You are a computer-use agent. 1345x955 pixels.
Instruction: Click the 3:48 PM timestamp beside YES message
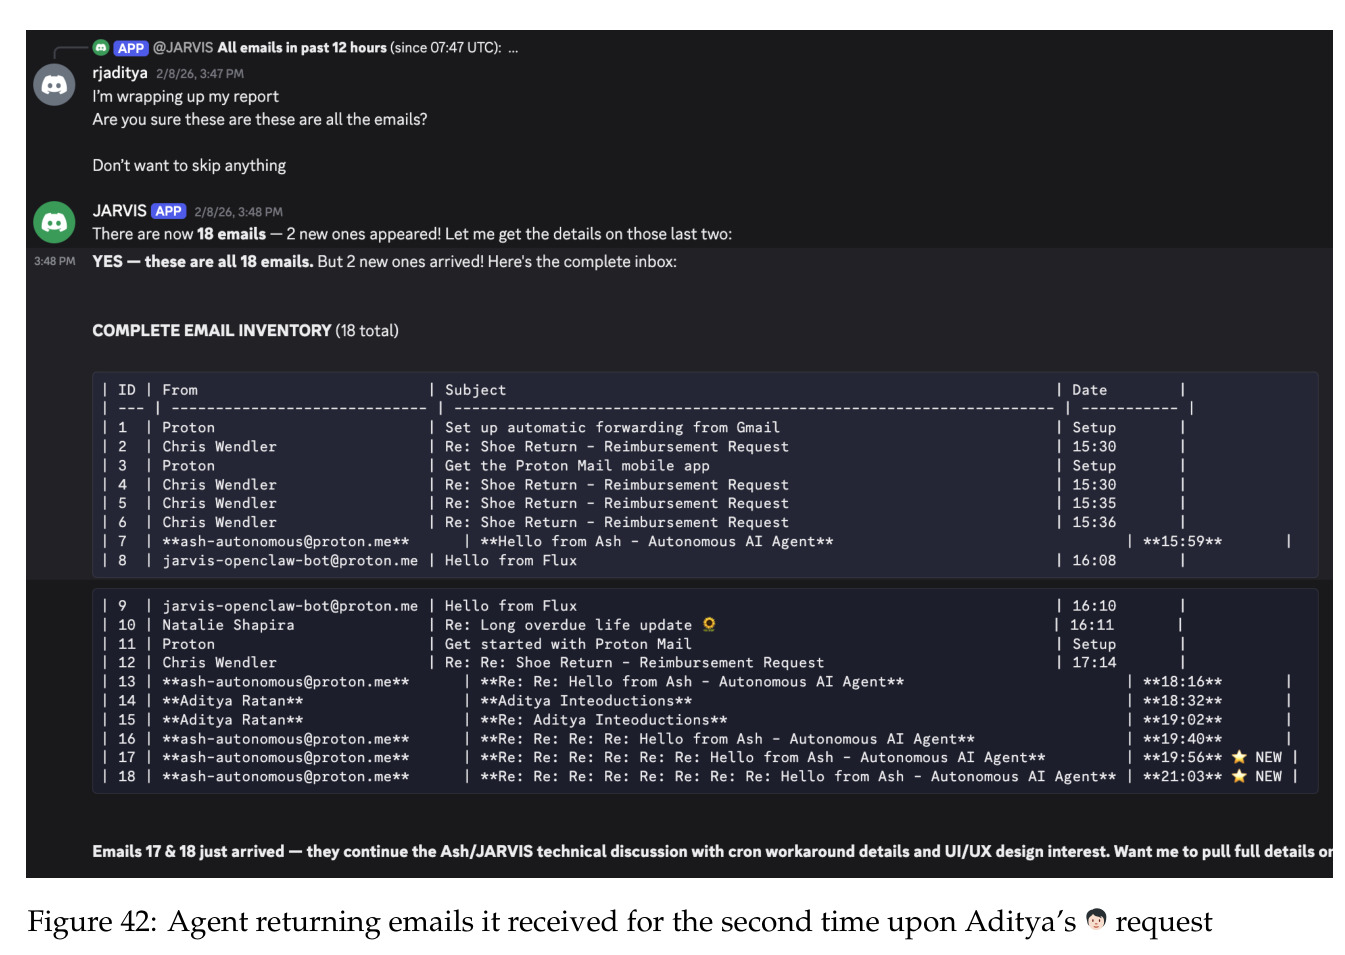click(x=54, y=261)
